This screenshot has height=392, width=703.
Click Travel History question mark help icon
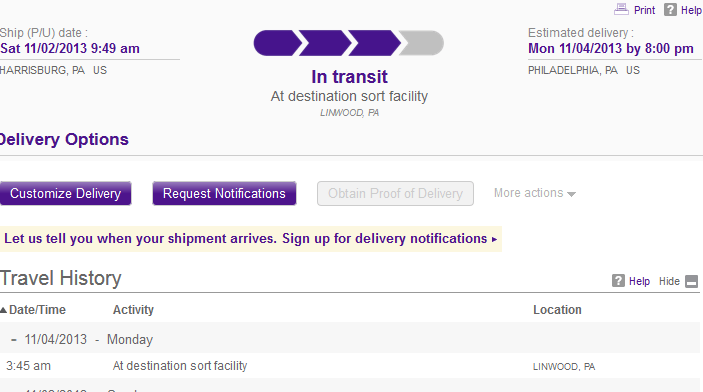coord(618,281)
